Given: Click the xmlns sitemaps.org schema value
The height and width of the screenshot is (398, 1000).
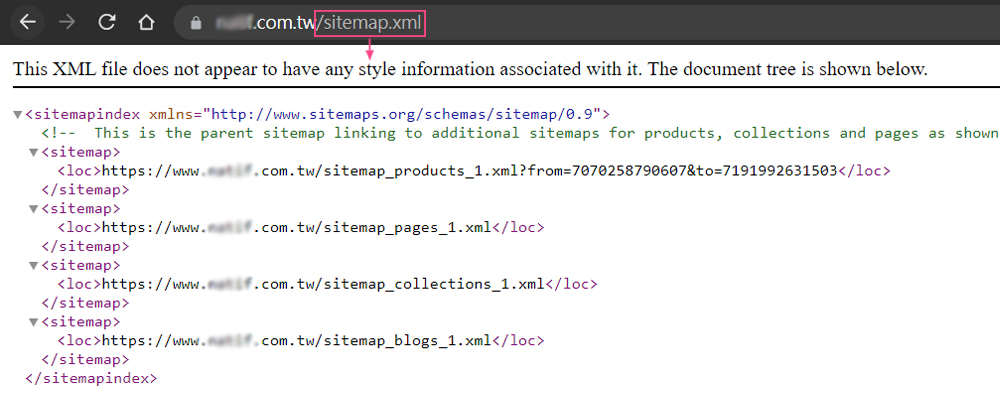Looking at the screenshot, I should coord(402,114).
